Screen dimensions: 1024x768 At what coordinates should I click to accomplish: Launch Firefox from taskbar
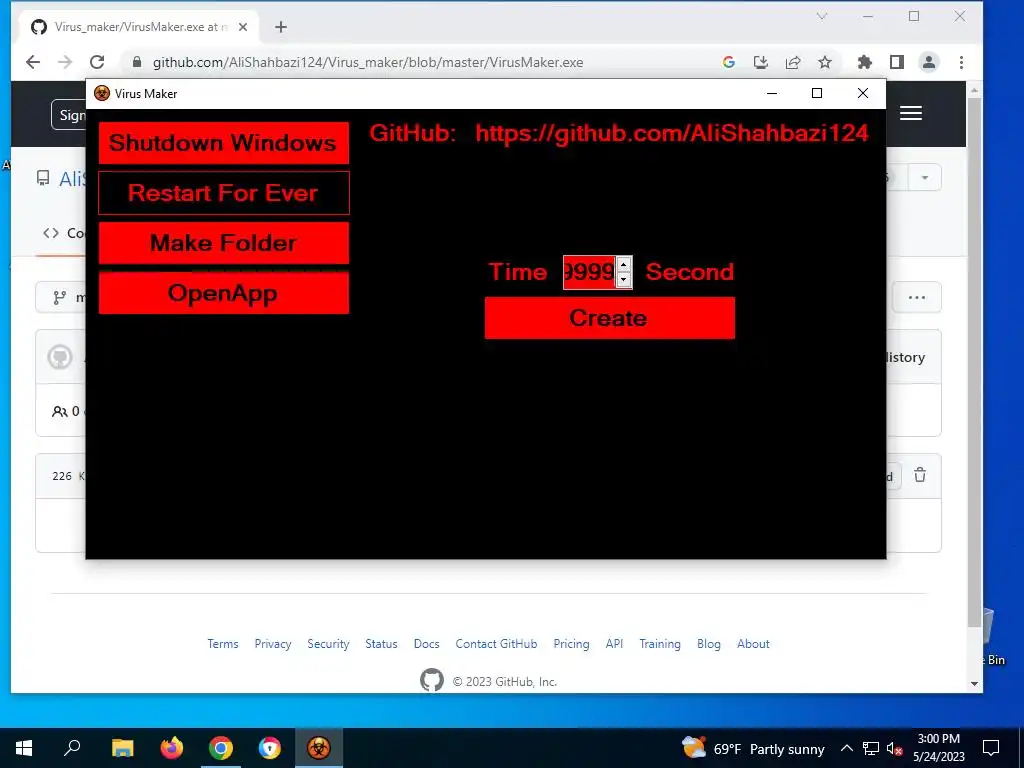pos(172,748)
